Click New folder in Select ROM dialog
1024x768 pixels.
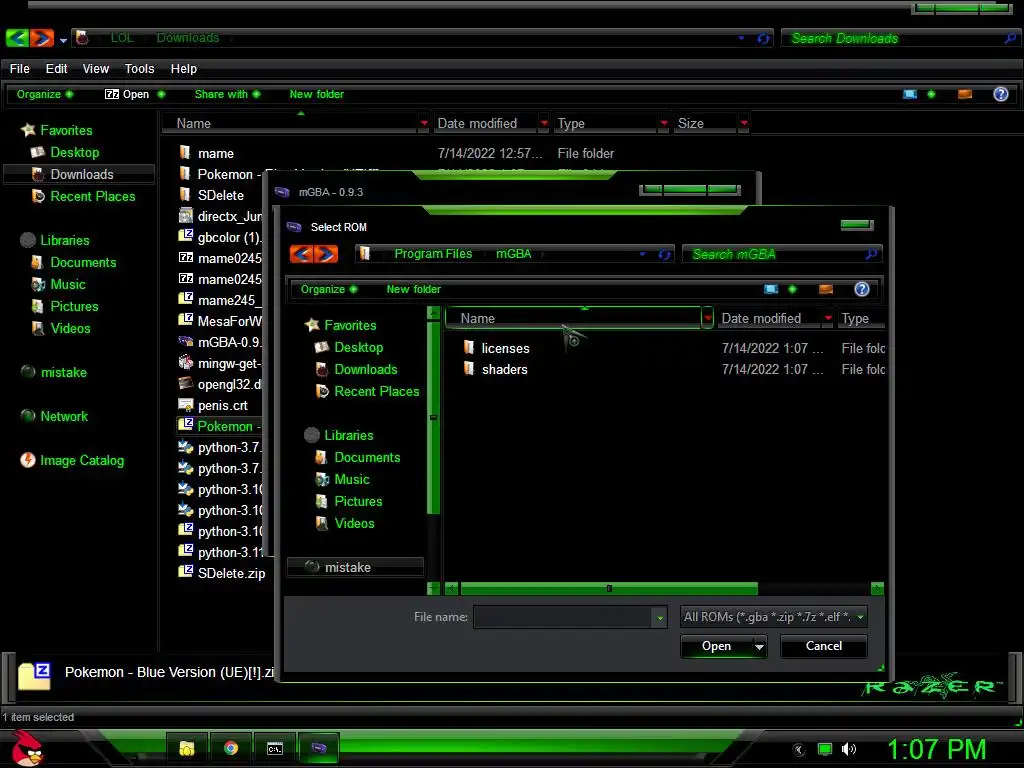tap(413, 289)
